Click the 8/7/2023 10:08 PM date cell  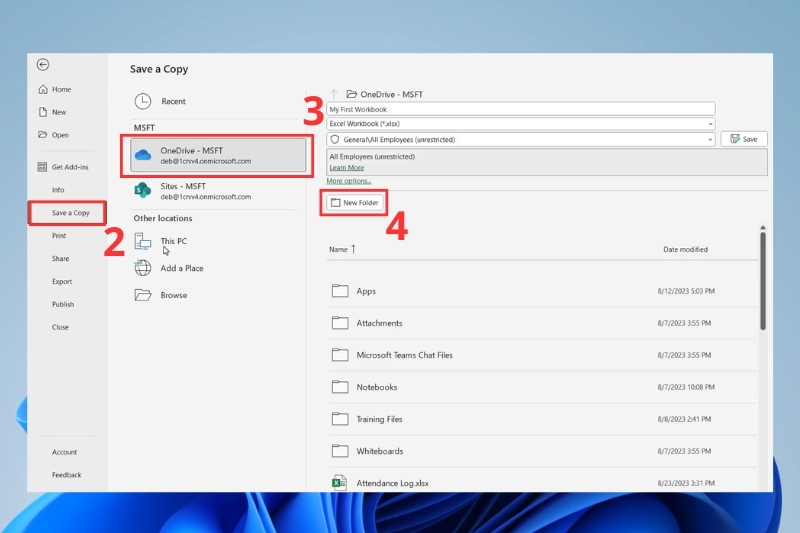[x=686, y=387]
